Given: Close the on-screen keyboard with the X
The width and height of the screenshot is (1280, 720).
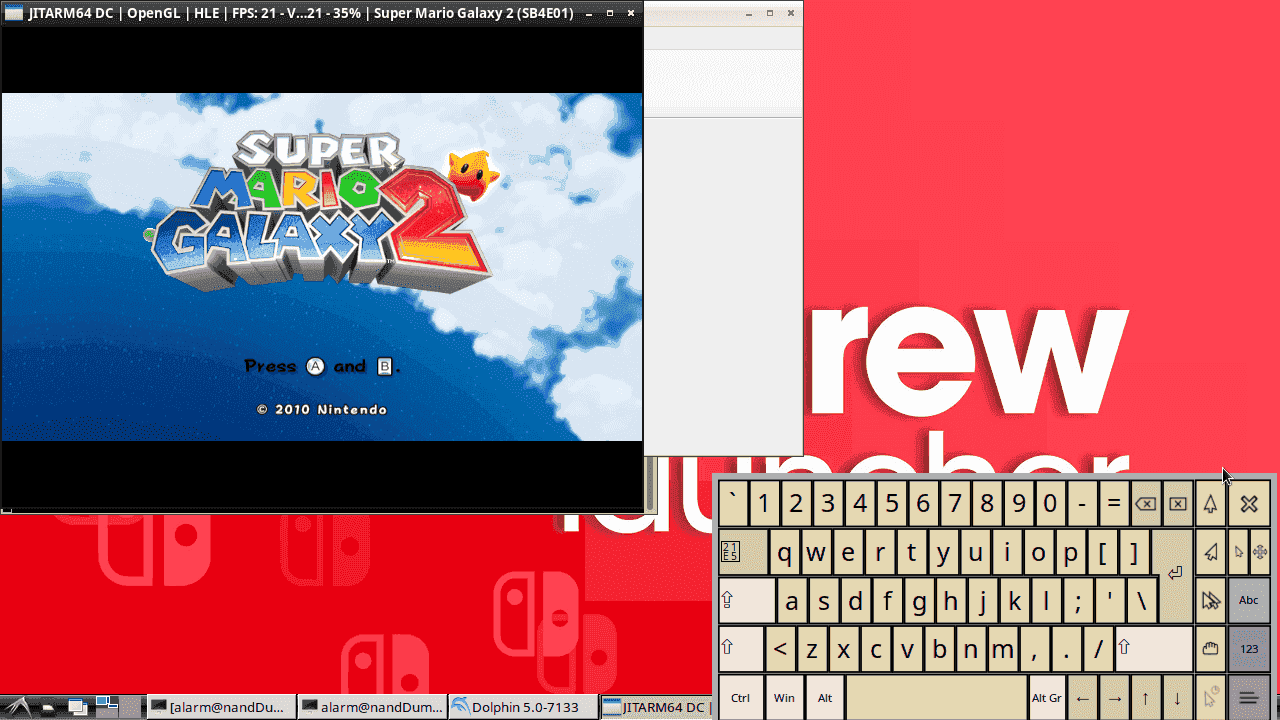Looking at the screenshot, I should pyautogui.click(x=1249, y=504).
